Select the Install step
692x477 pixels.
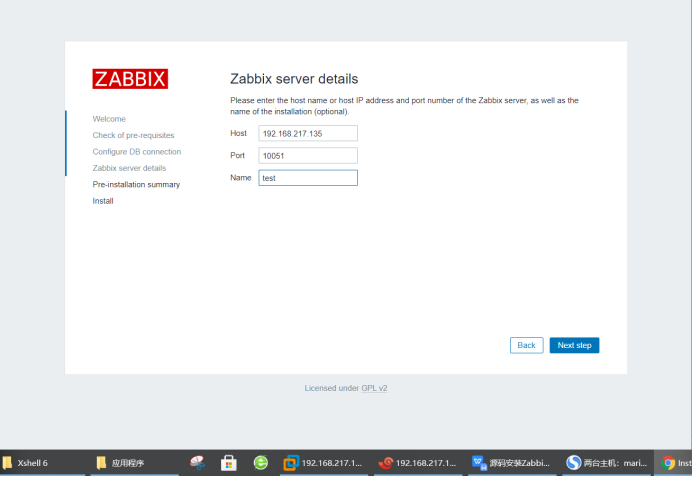103,201
